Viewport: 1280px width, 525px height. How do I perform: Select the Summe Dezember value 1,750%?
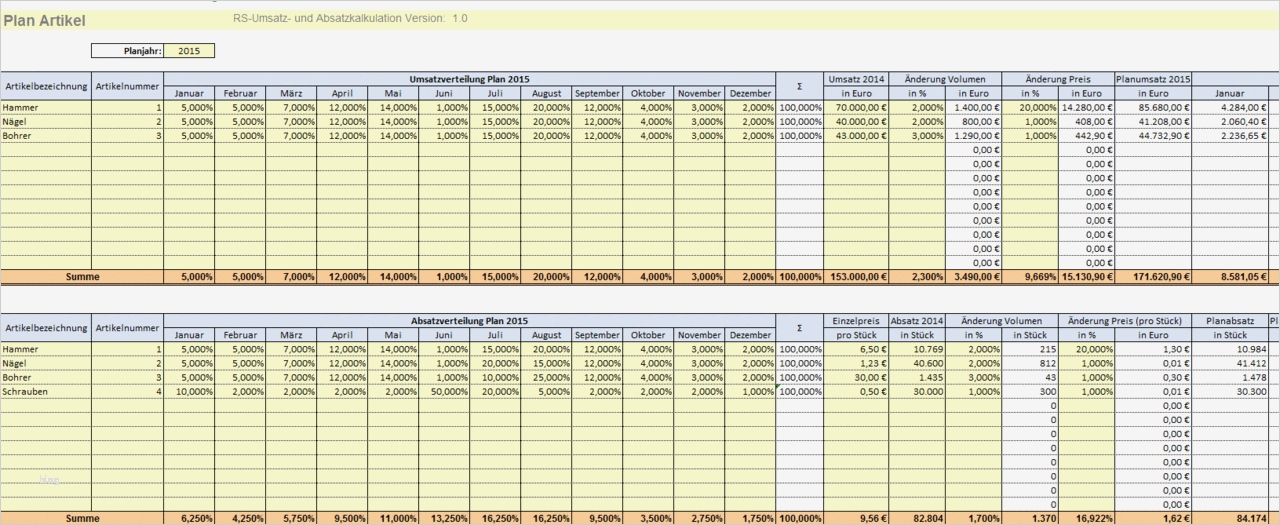tap(750, 518)
